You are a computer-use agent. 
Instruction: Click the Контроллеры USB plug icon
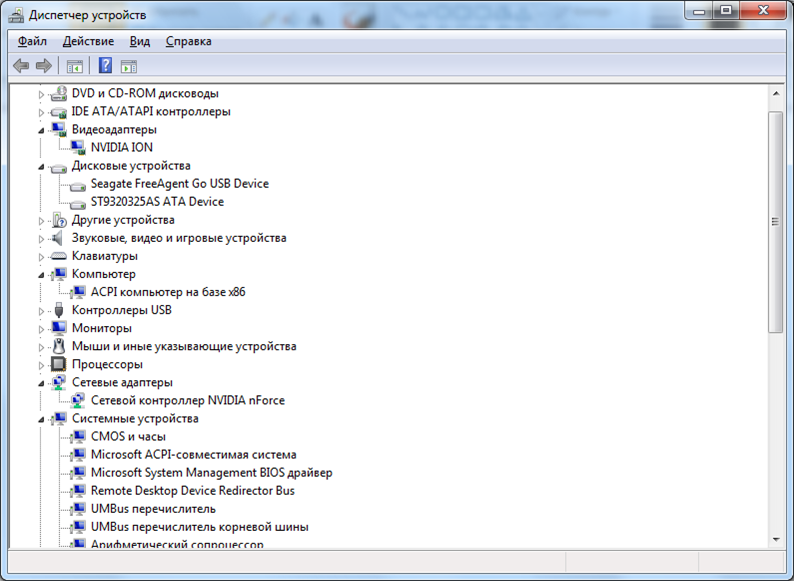tap(59, 309)
